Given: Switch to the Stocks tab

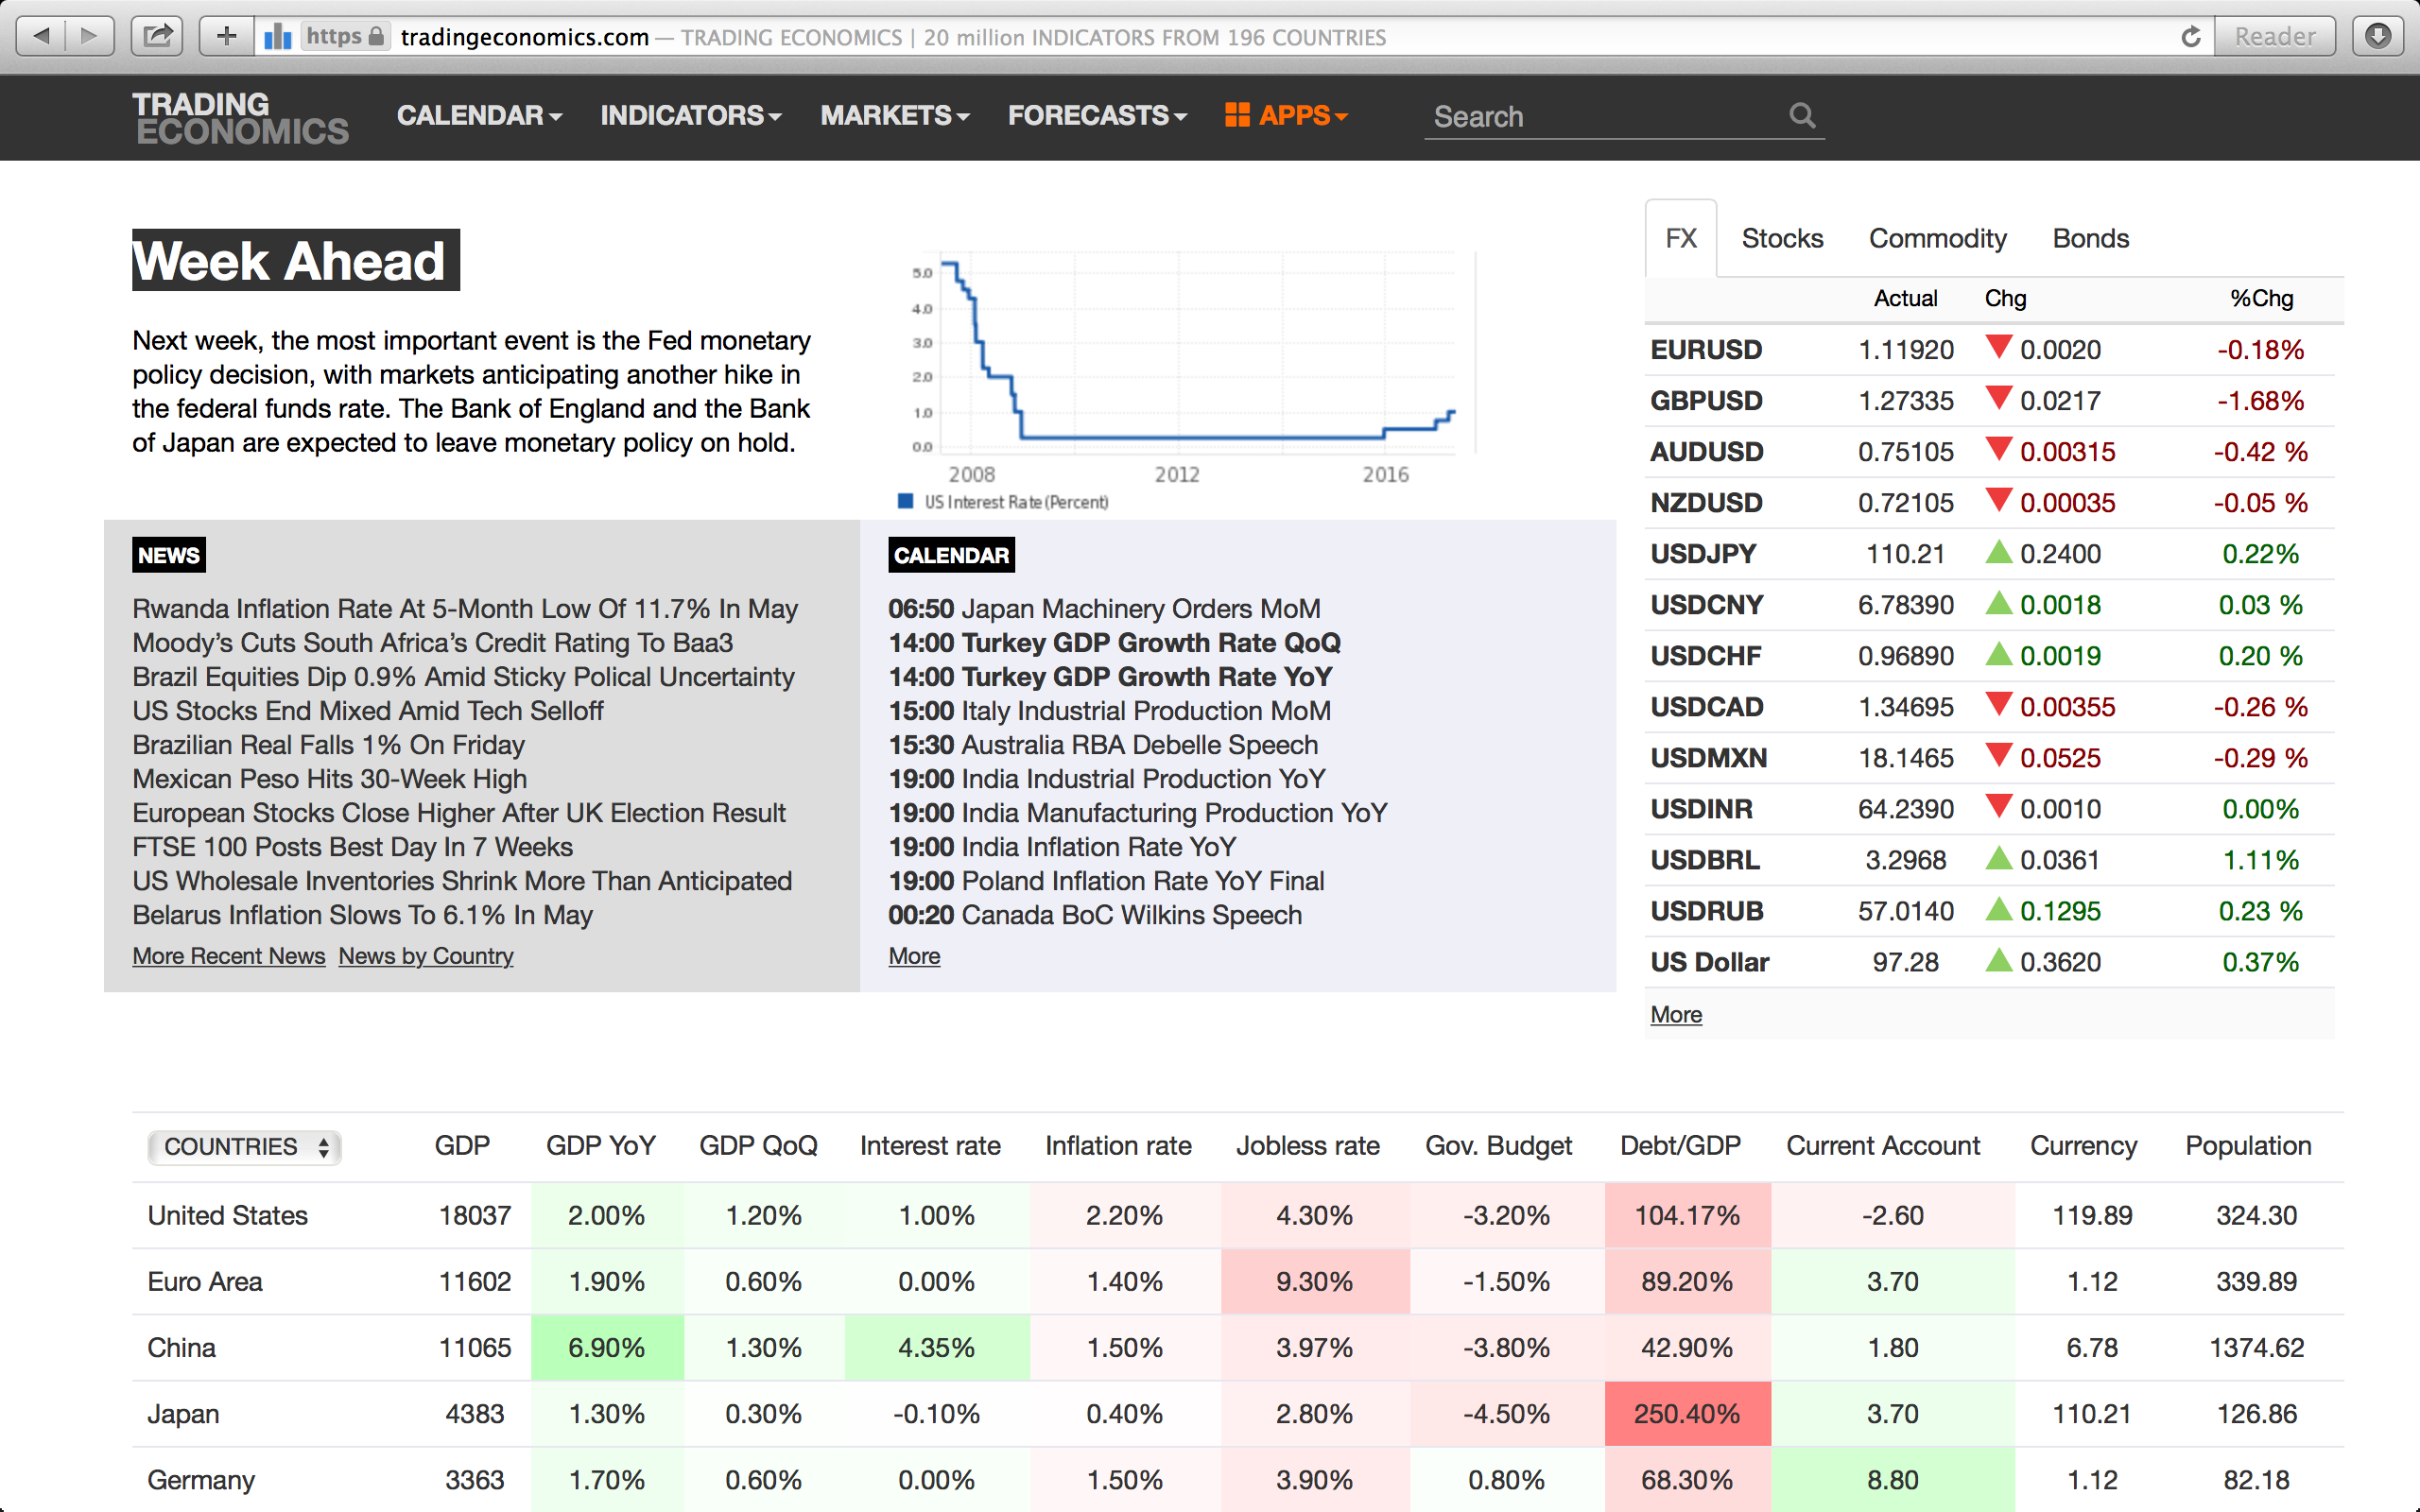Looking at the screenshot, I should (1782, 238).
